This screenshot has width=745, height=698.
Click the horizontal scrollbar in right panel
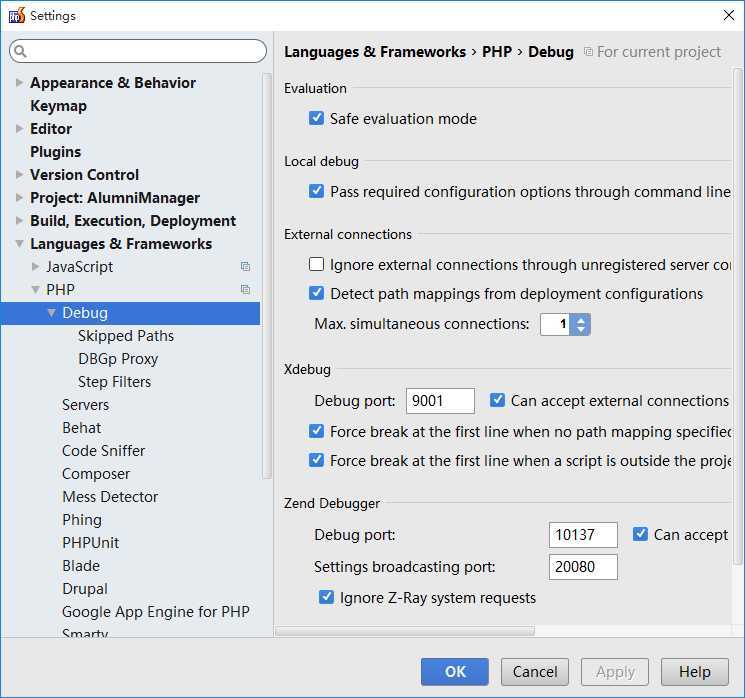point(405,631)
